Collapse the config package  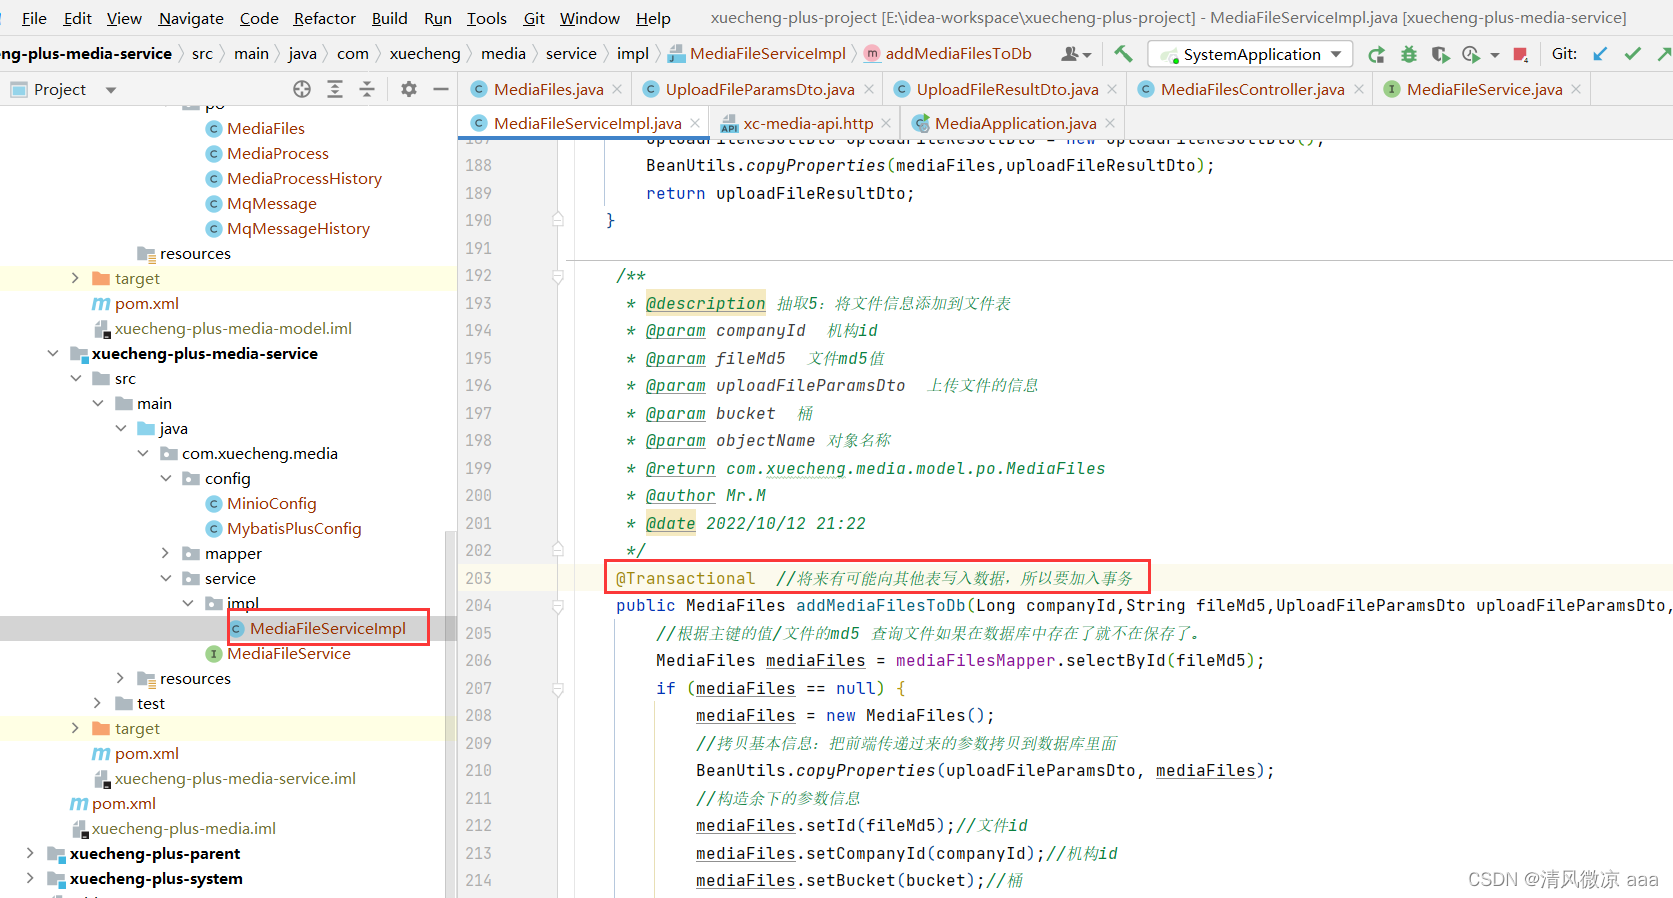166,478
